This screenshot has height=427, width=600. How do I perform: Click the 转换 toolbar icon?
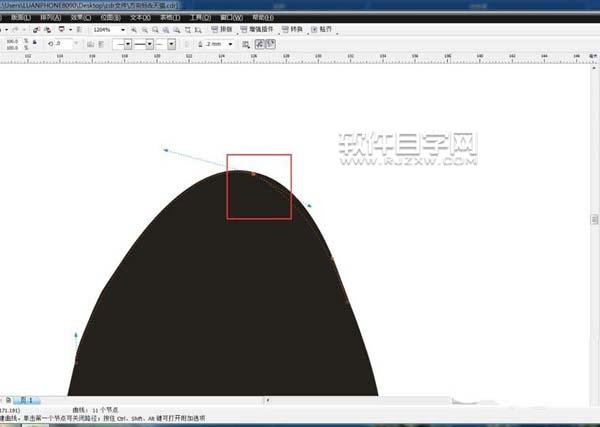tap(292, 29)
